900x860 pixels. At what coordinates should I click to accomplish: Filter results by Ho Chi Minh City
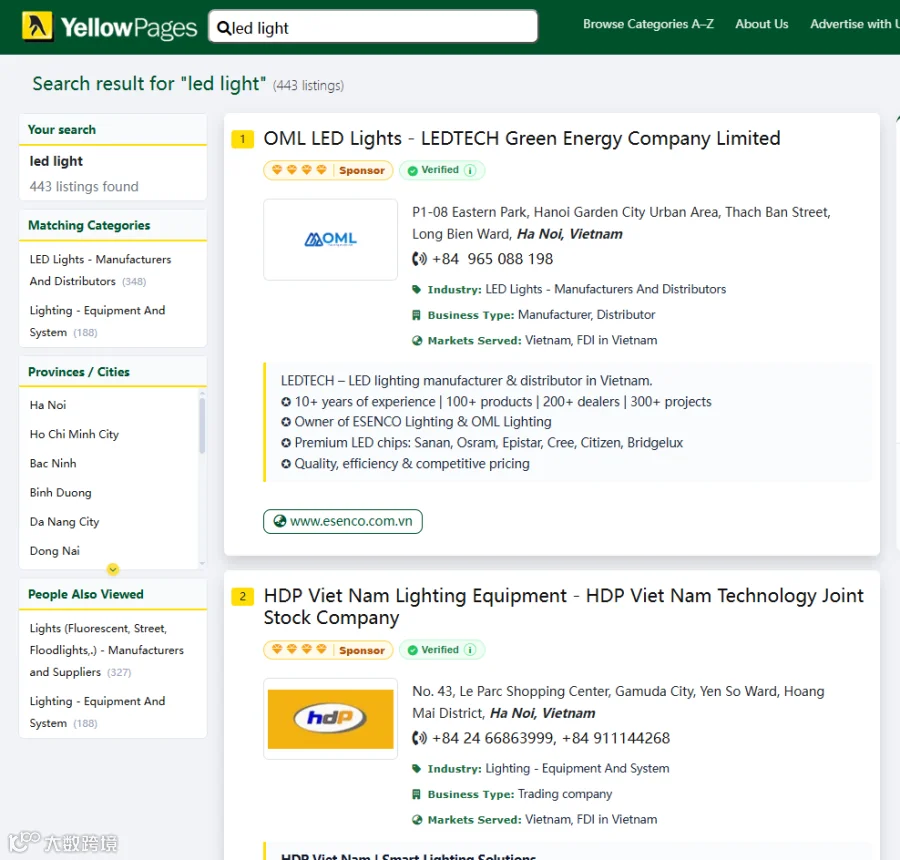tap(75, 435)
